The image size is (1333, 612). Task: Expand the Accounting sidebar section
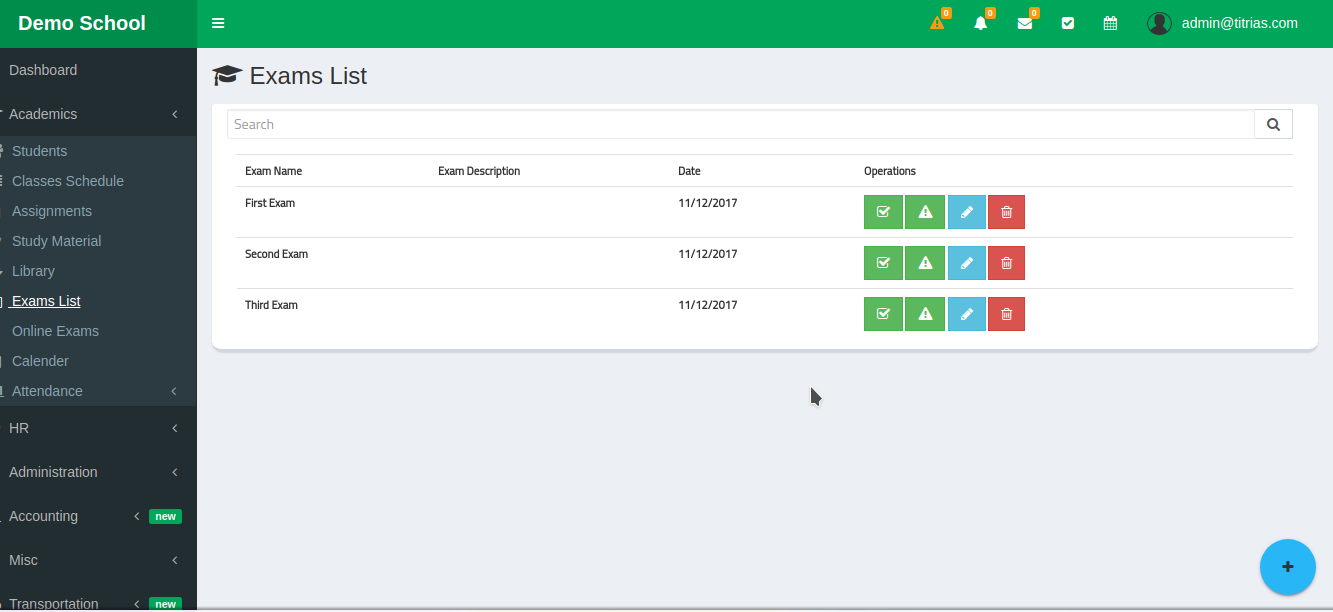click(x=98, y=516)
